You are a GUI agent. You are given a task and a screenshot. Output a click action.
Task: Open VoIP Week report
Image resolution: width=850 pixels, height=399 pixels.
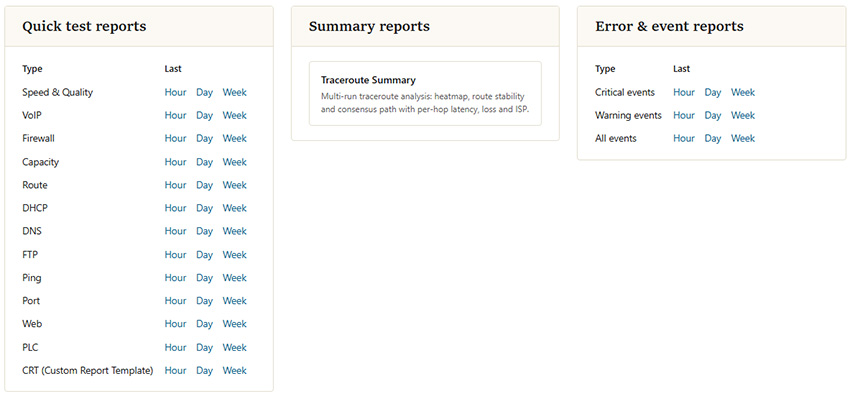pos(234,115)
